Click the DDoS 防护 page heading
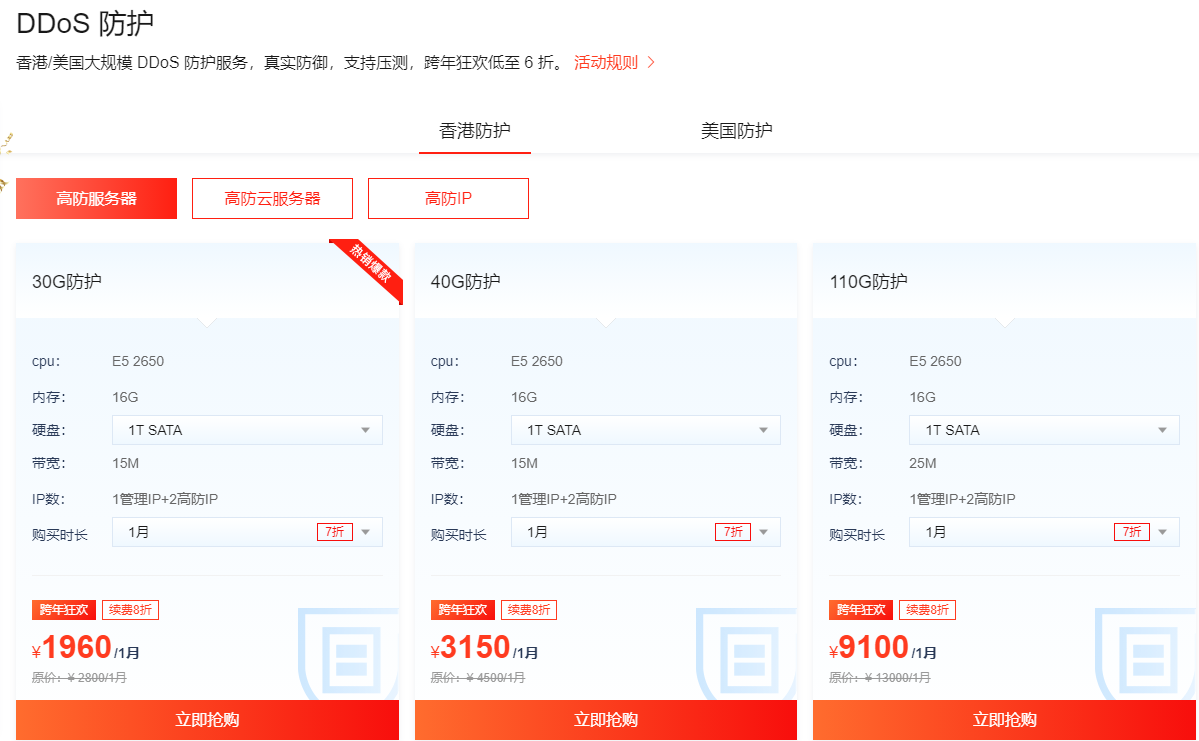The width and height of the screenshot is (1199, 741). click(85, 23)
